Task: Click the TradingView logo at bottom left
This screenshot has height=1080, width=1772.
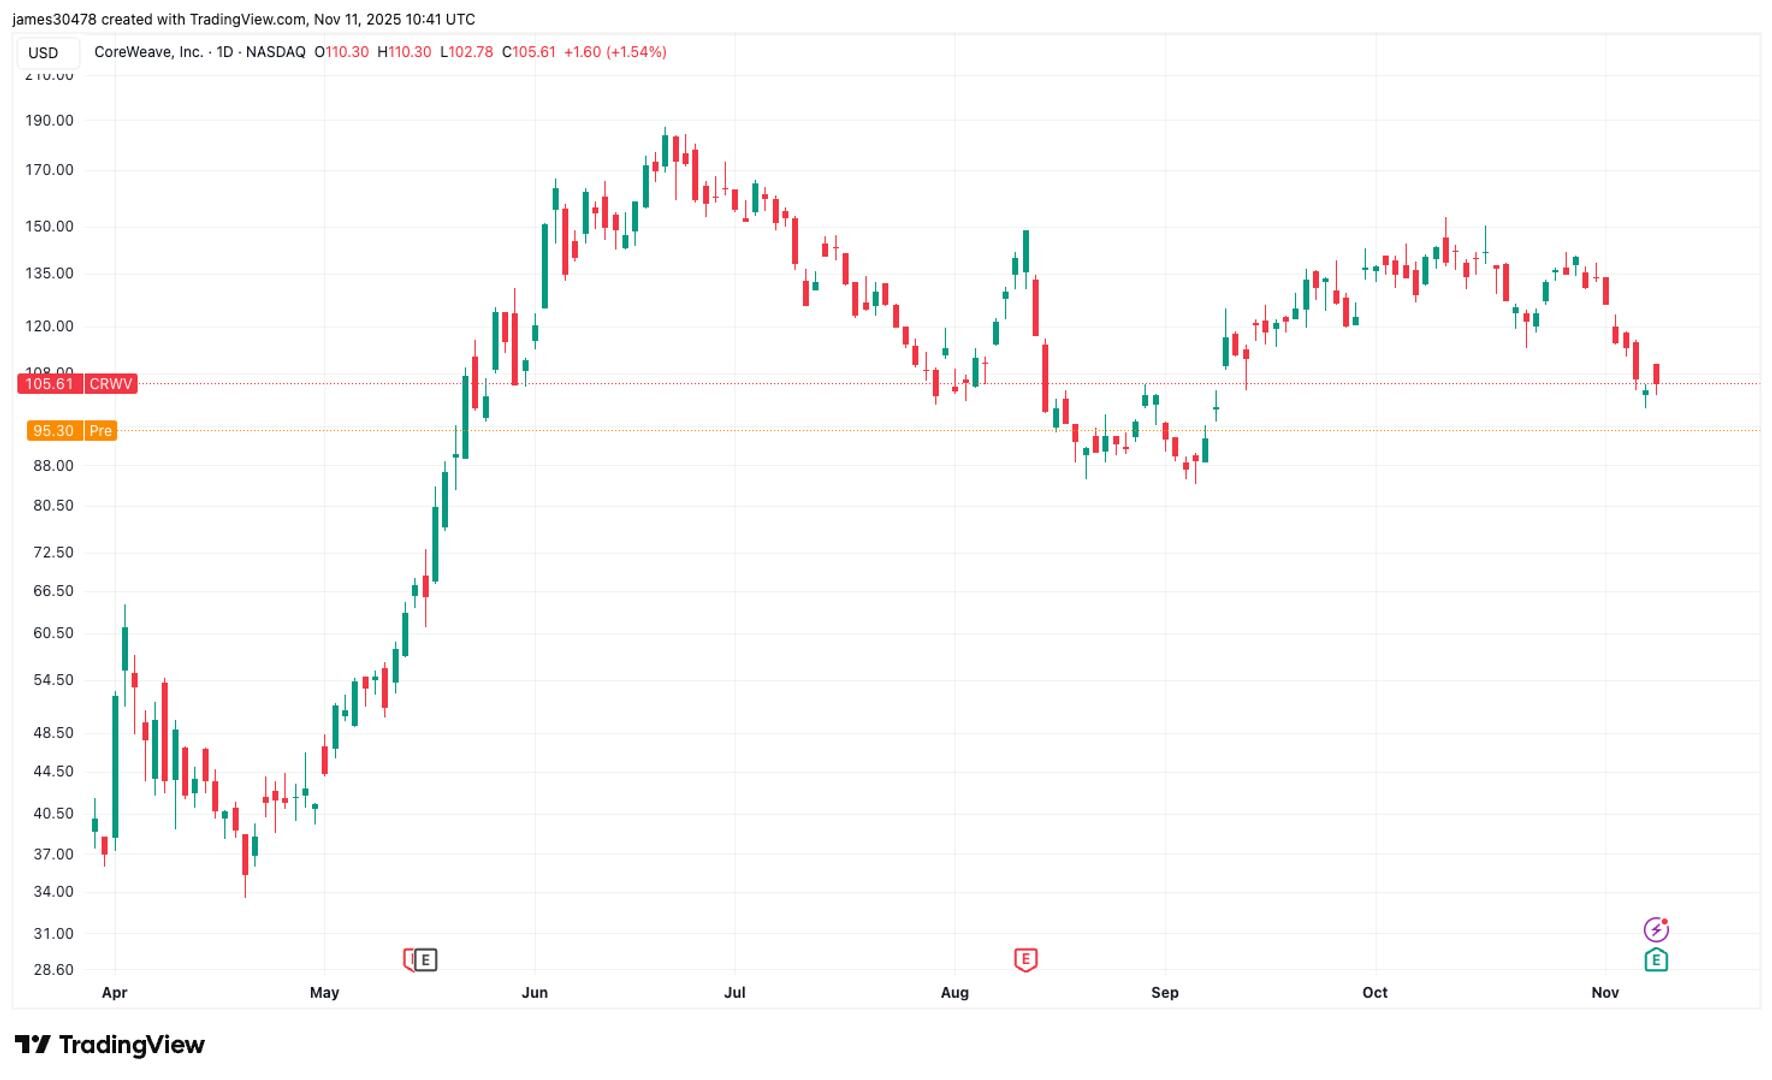Action: click(x=110, y=1045)
